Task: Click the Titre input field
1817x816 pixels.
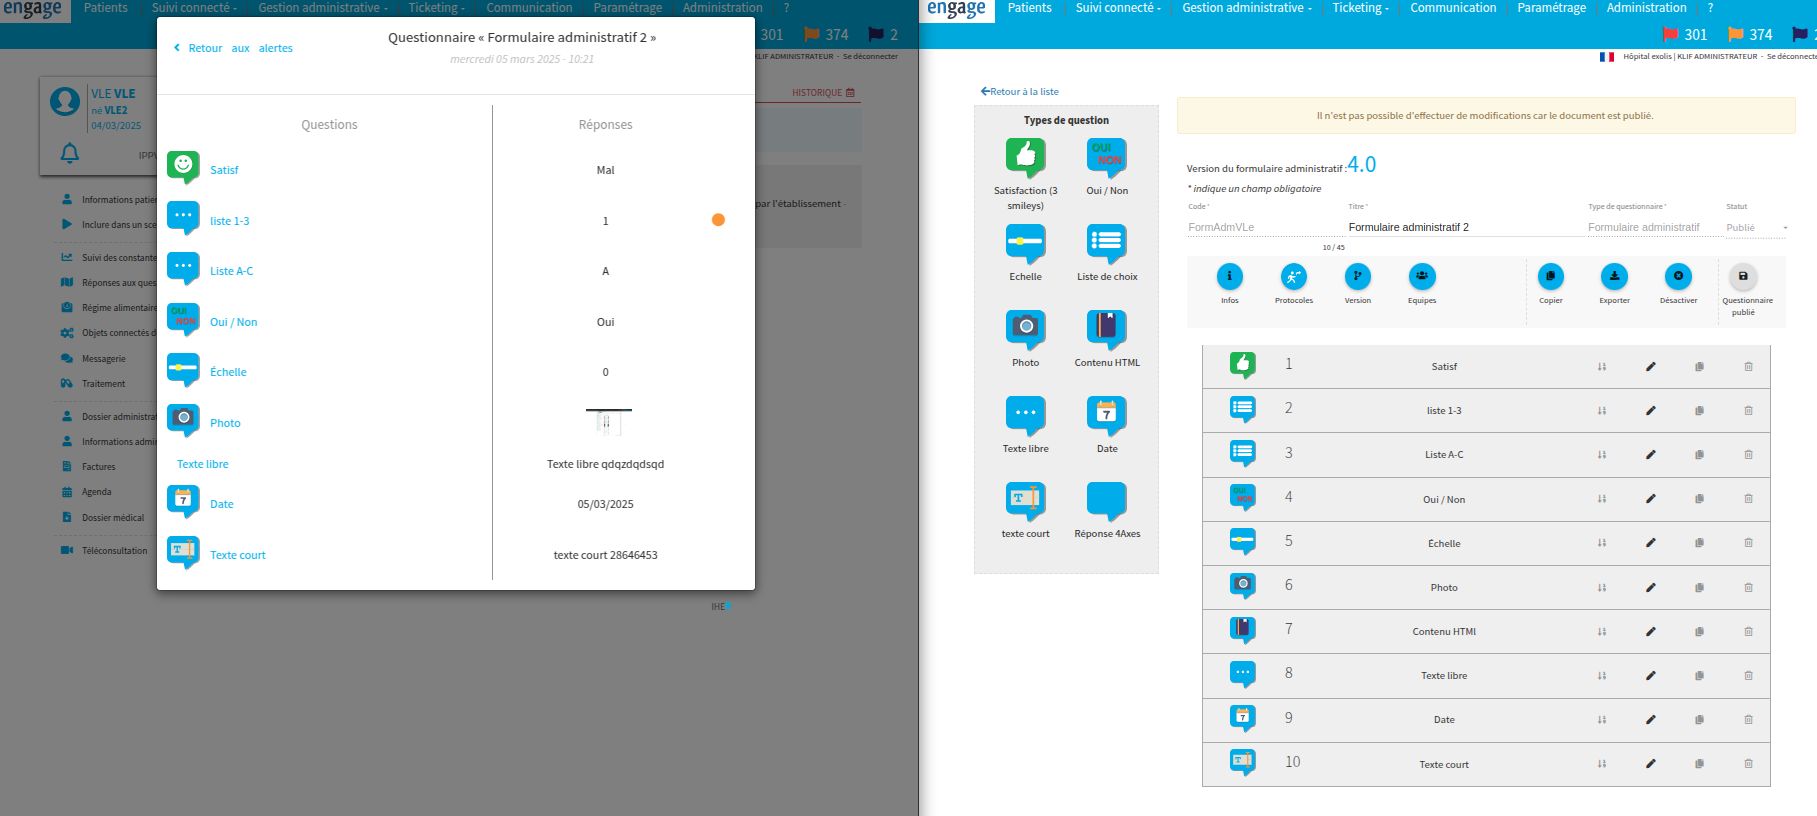Action: pos(1460,227)
